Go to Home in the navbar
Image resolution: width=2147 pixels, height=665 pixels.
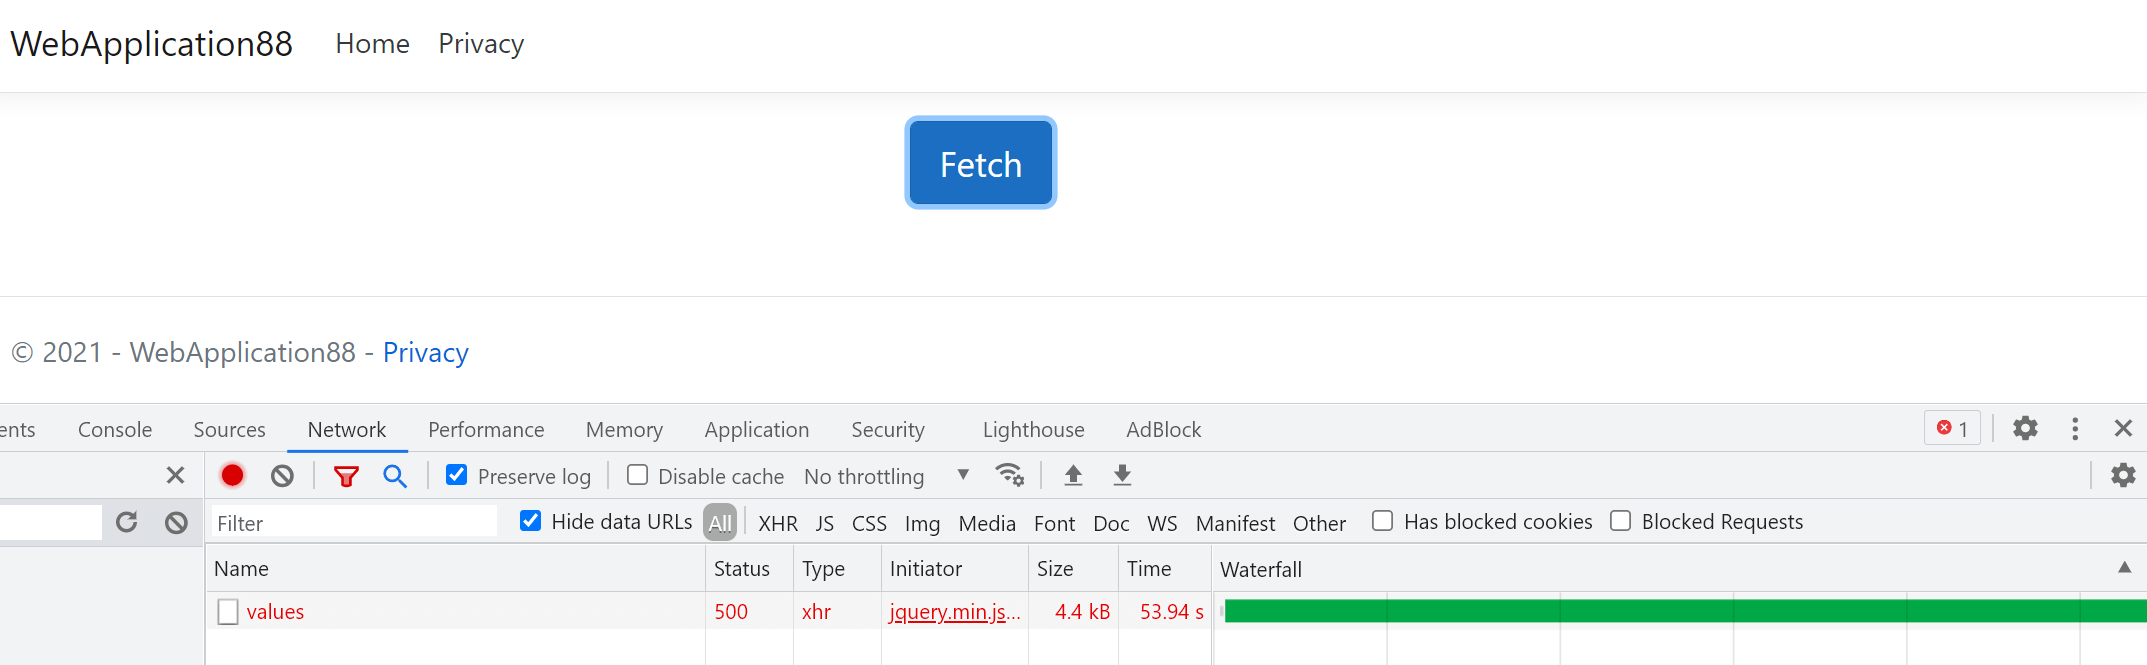[372, 44]
